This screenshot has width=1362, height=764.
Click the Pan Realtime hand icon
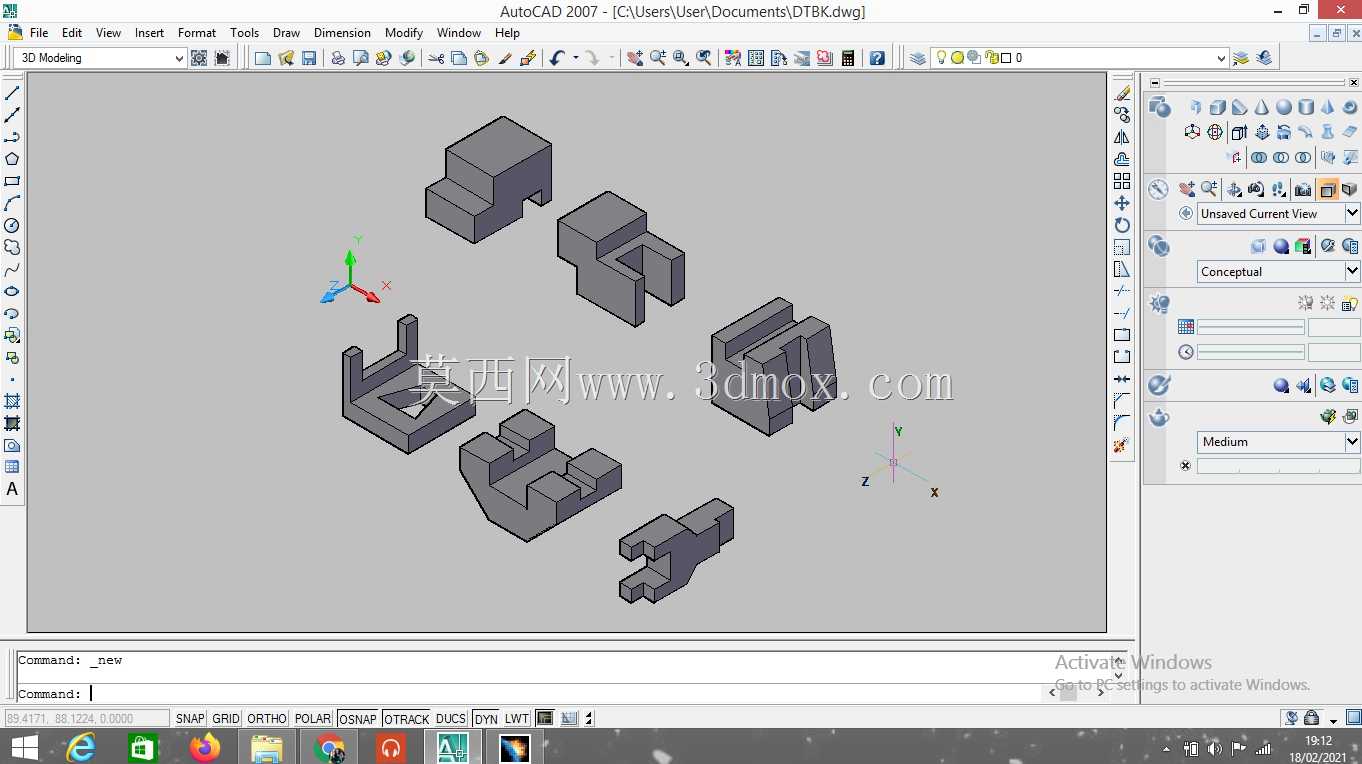tap(635, 58)
